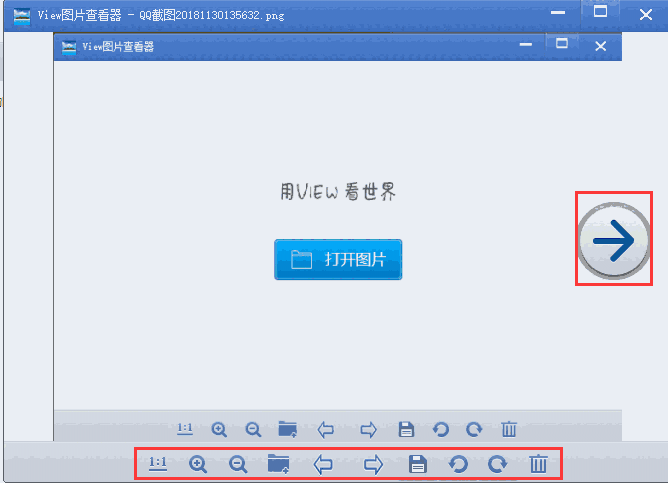This screenshot has width=668, height=483.
Task: Rotate counterclockwise in outer window toolbar
Action: point(458,464)
